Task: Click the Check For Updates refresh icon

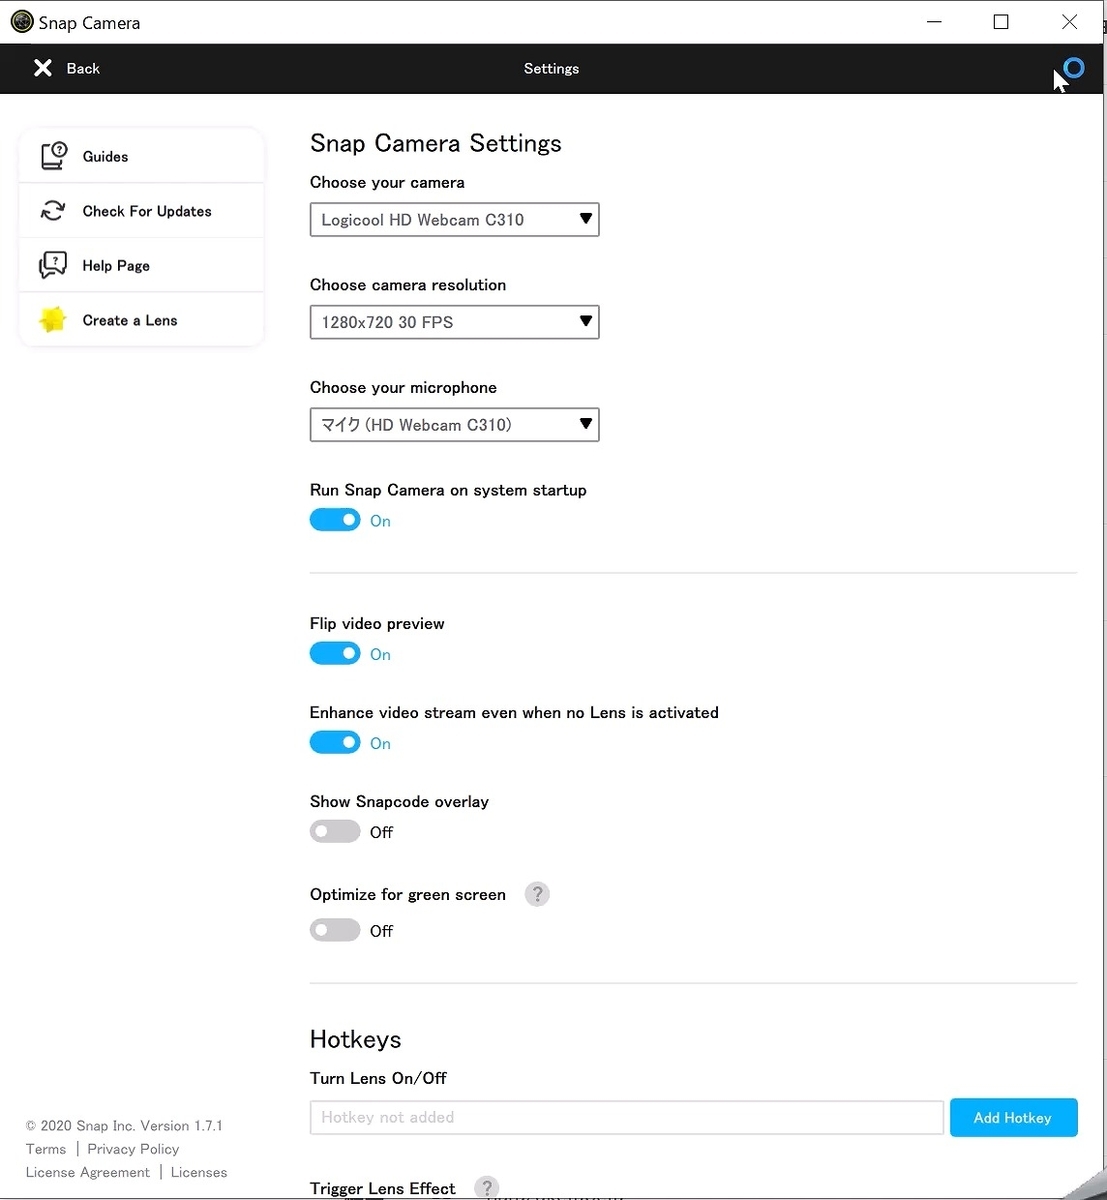Action: 52,211
